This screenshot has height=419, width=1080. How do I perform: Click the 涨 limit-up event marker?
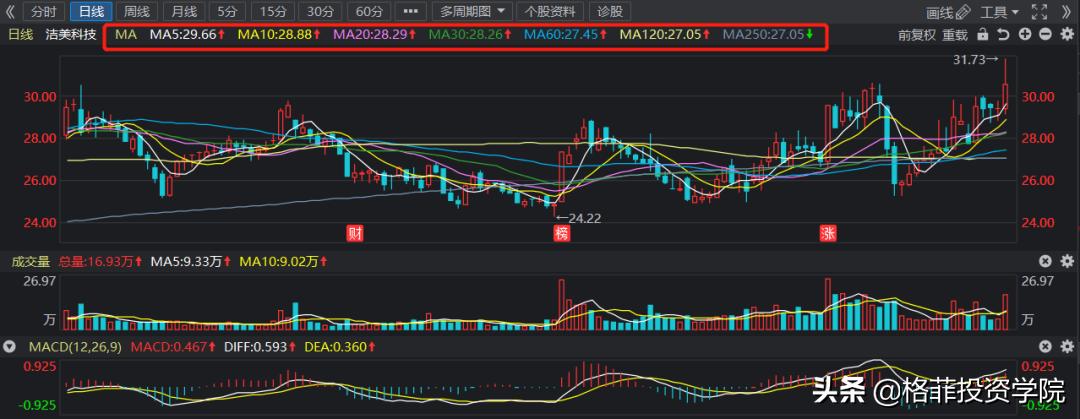pos(827,234)
